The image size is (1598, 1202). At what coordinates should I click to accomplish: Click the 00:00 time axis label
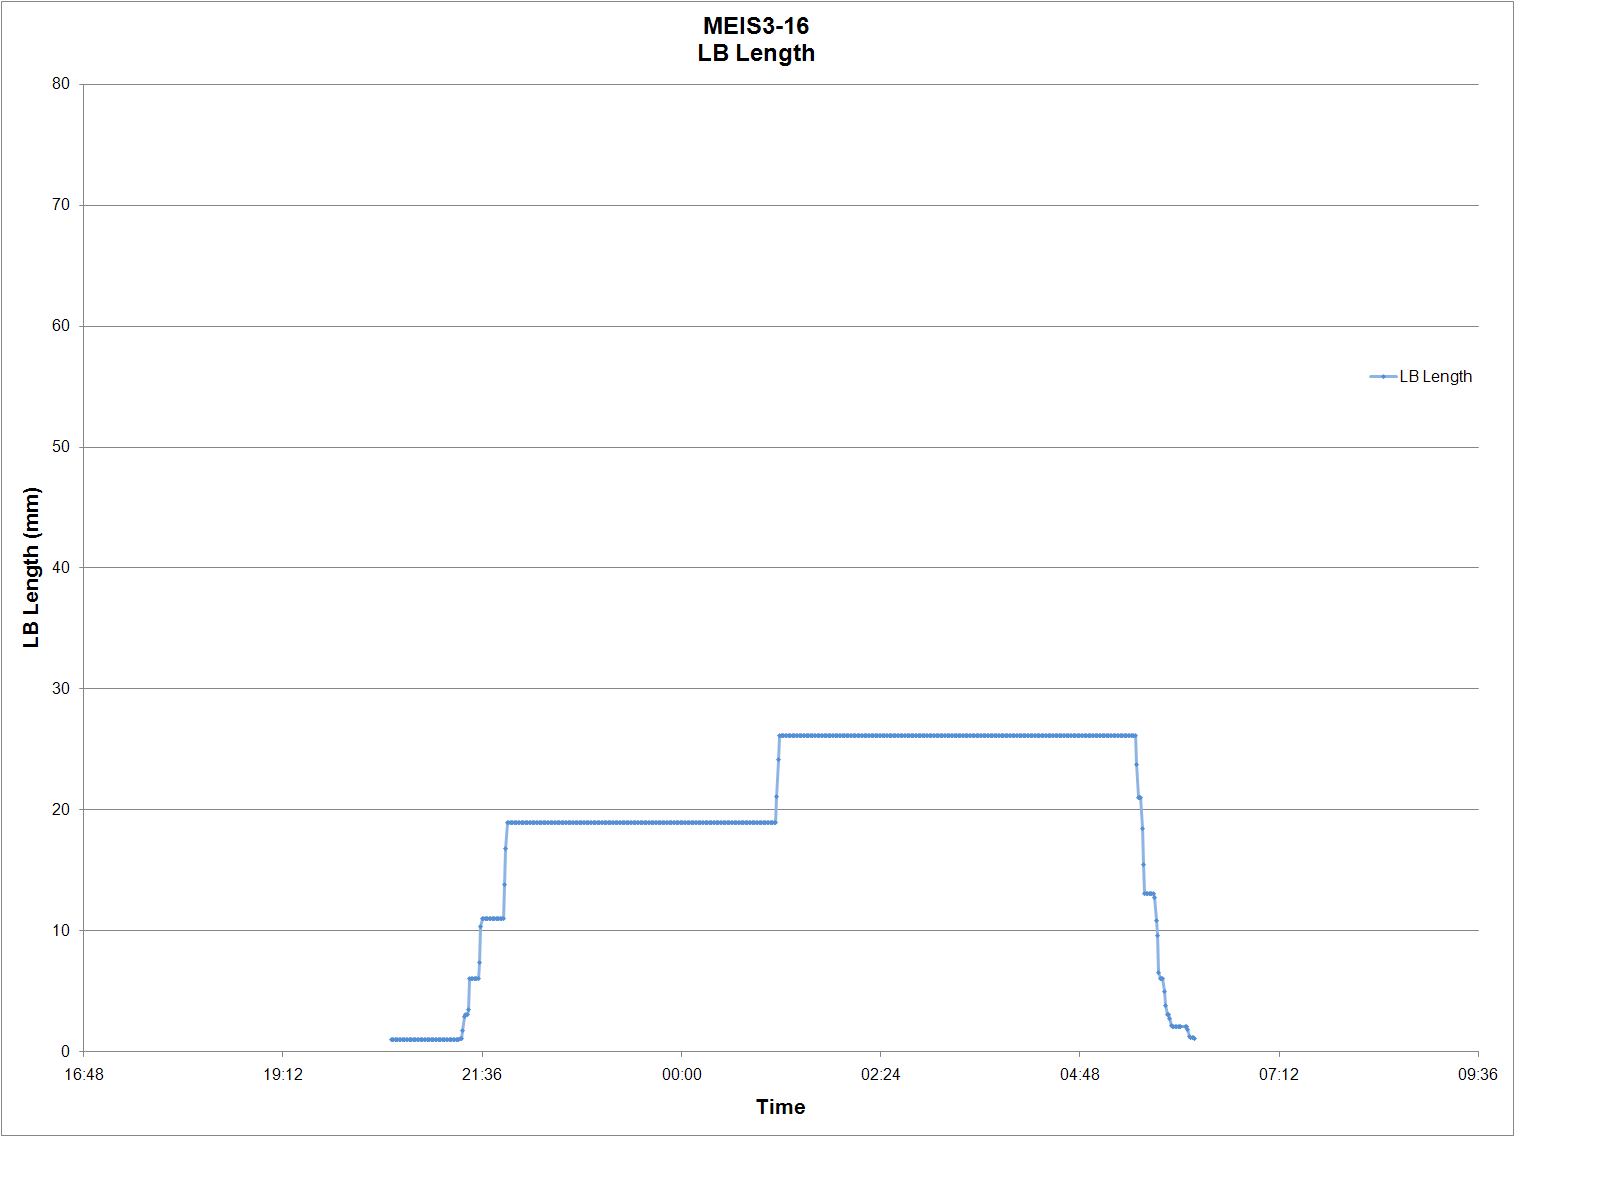click(681, 1075)
